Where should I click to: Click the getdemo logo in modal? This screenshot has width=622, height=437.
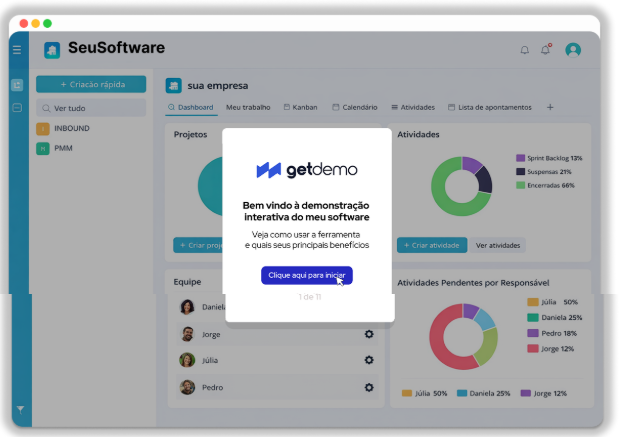point(307,170)
